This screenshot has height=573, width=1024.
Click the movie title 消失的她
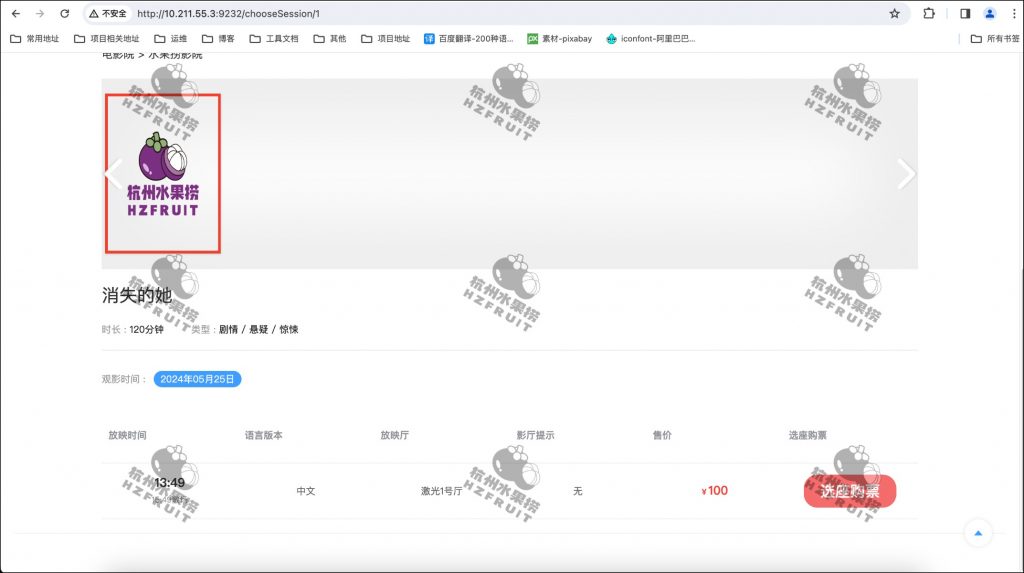[x=137, y=295]
